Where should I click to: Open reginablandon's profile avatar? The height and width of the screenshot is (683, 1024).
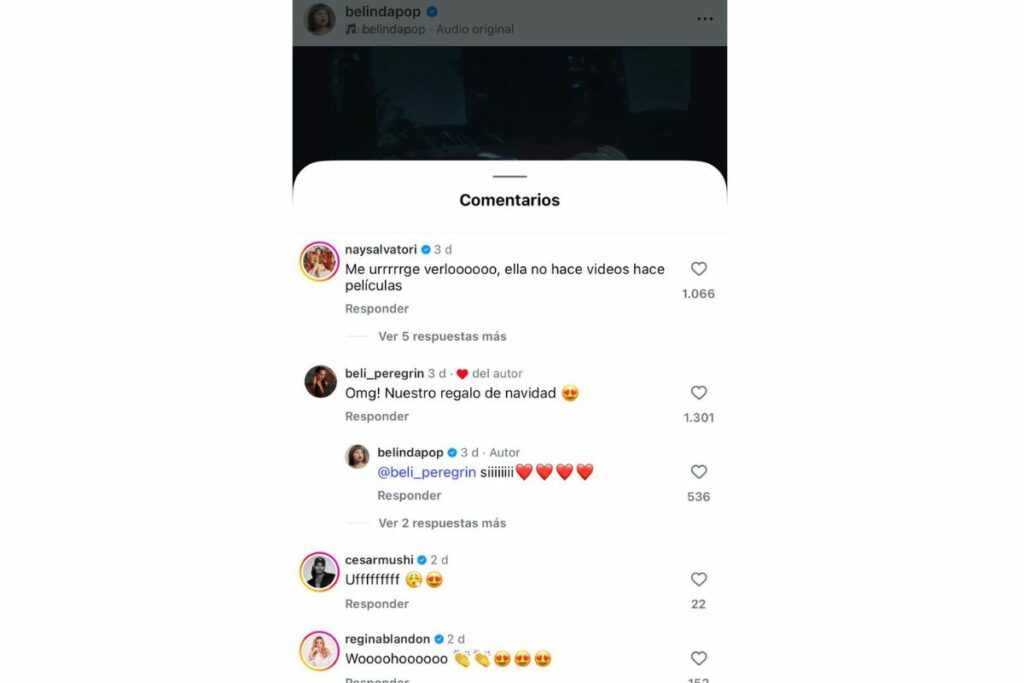pos(320,650)
